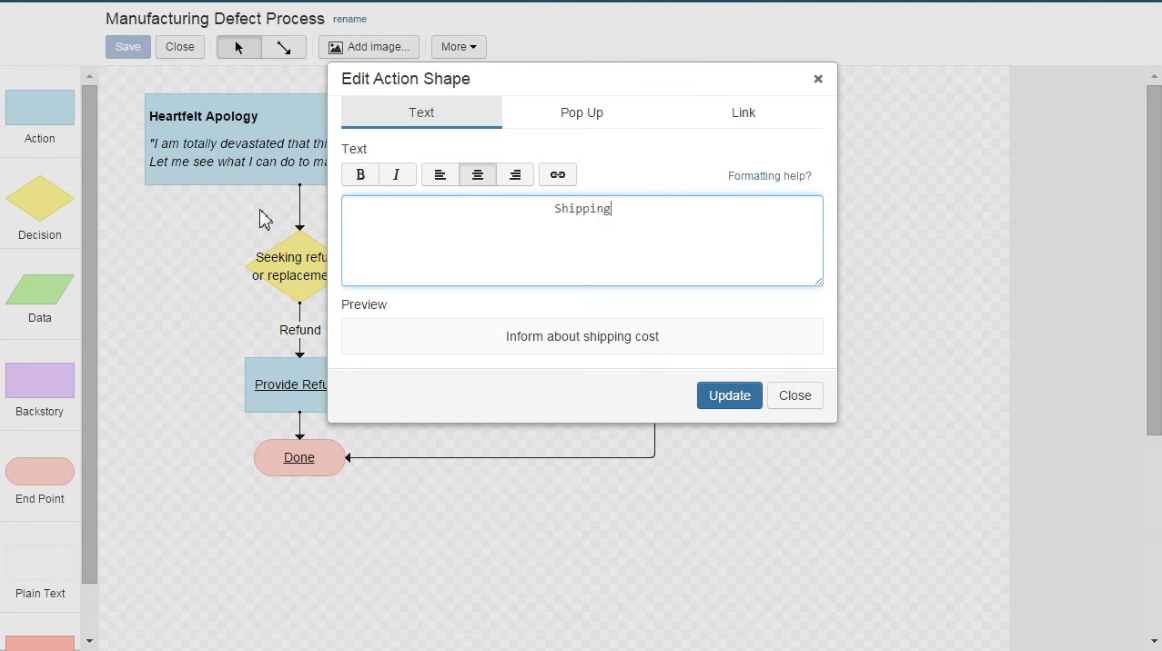The width and height of the screenshot is (1162, 651).
Task: Pick the yellow Decision diamond shape
Action: coord(40,199)
